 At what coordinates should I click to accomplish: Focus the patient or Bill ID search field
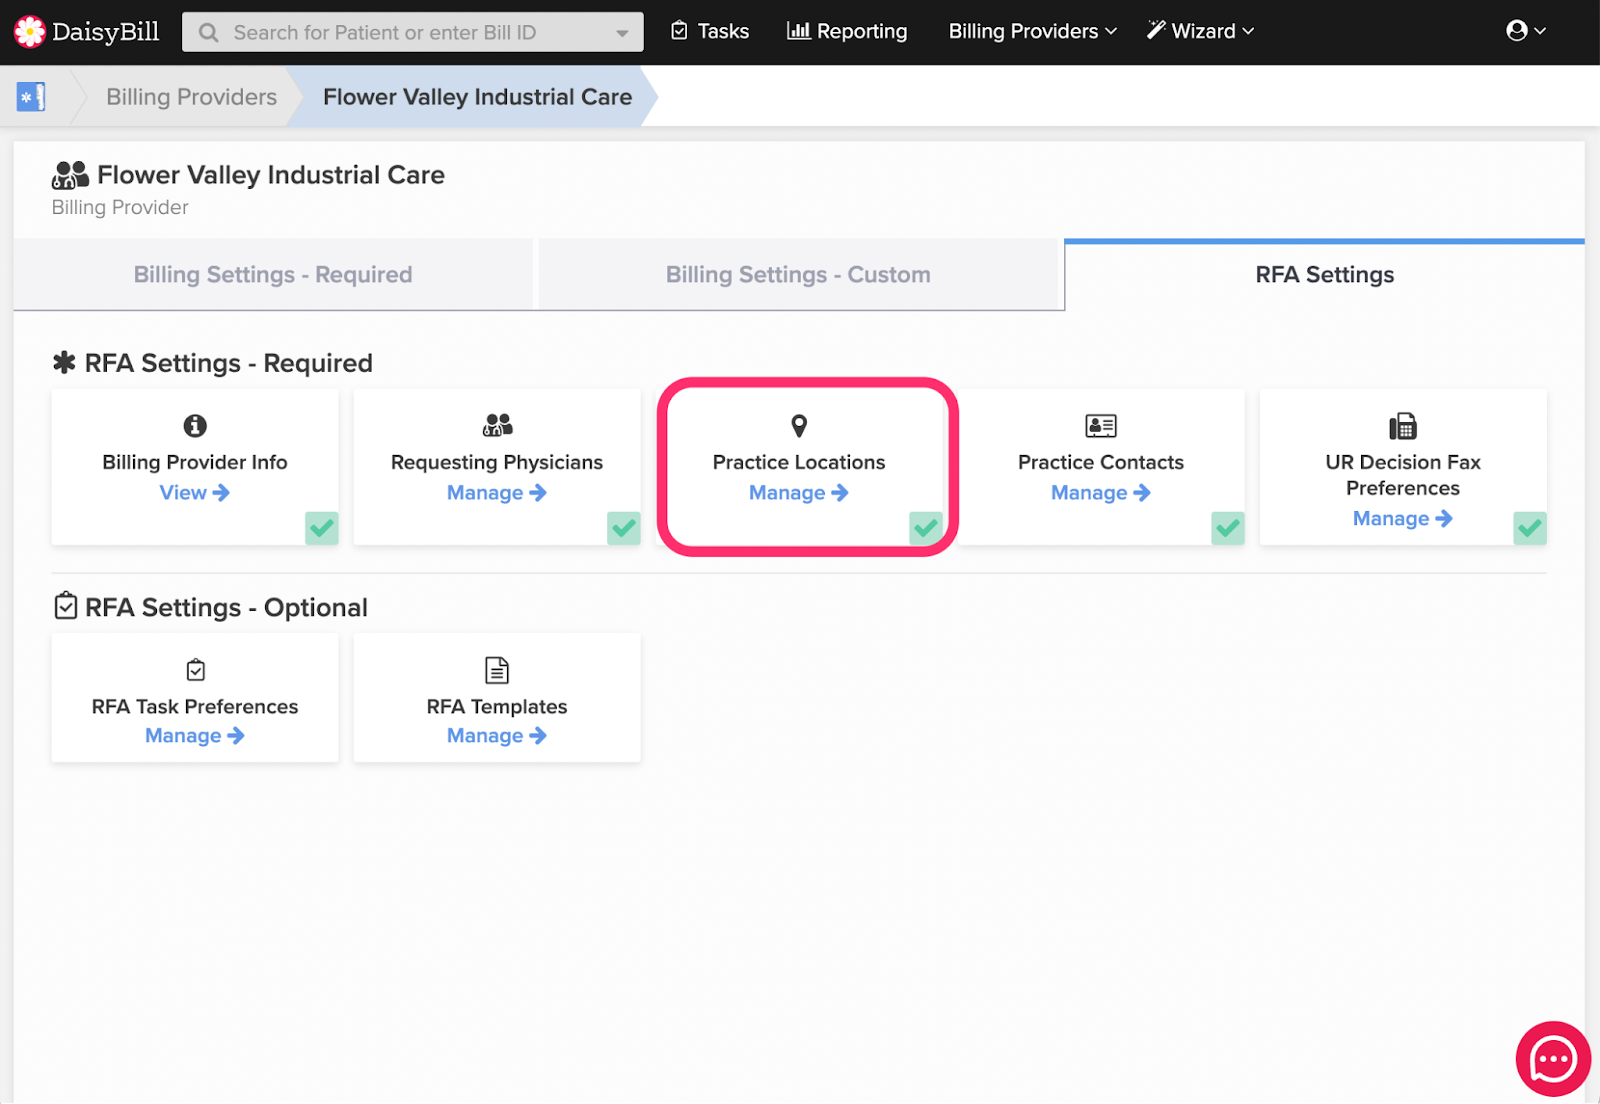coord(413,33)
